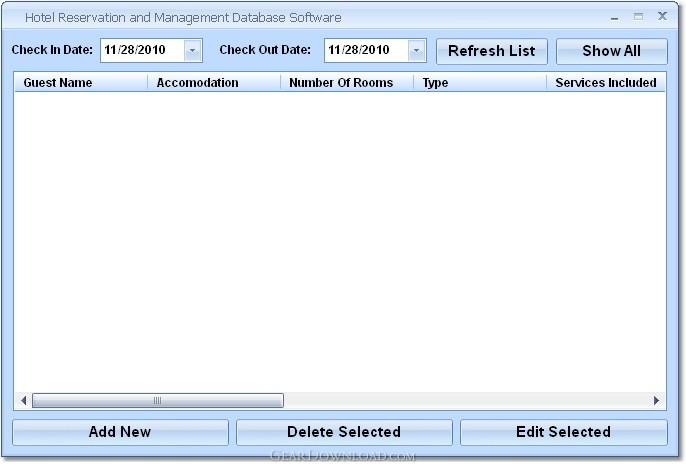686x464 pixels.
Task: Click the Refresh List button
Action: [x=492, y=51]
